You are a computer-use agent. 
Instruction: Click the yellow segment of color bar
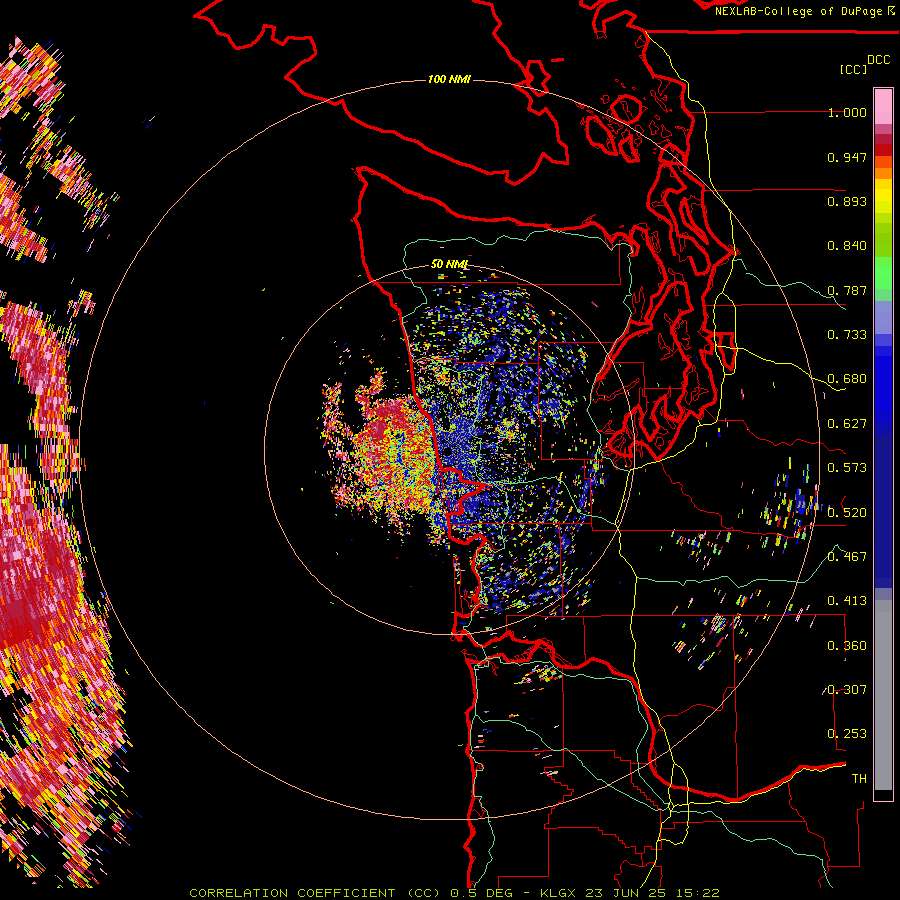883,196
